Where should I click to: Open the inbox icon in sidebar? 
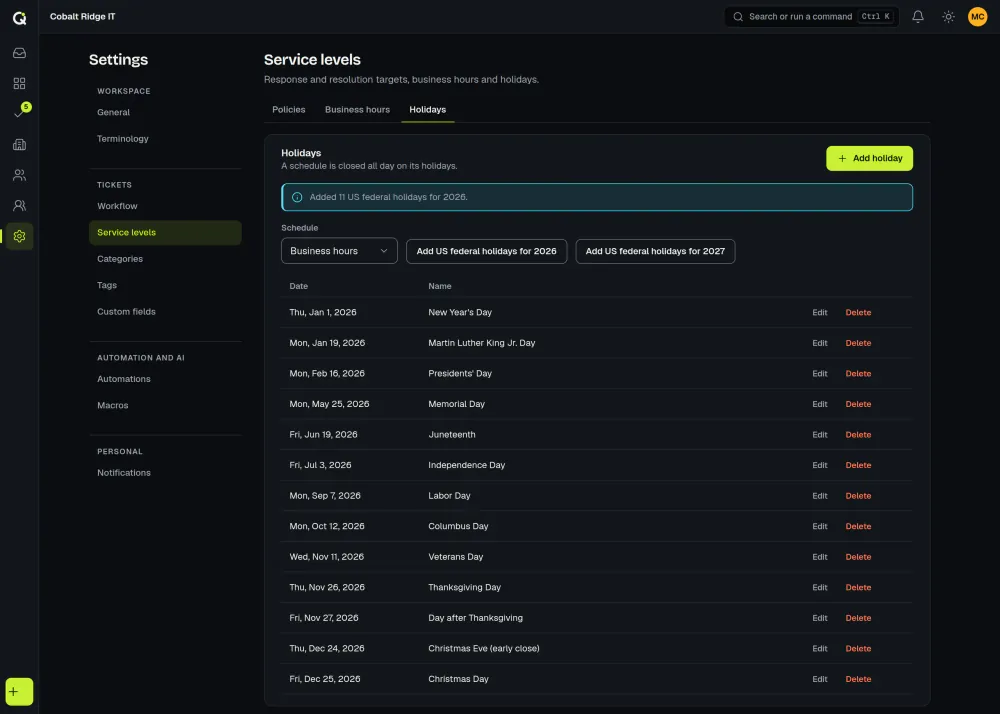(19, 53)
